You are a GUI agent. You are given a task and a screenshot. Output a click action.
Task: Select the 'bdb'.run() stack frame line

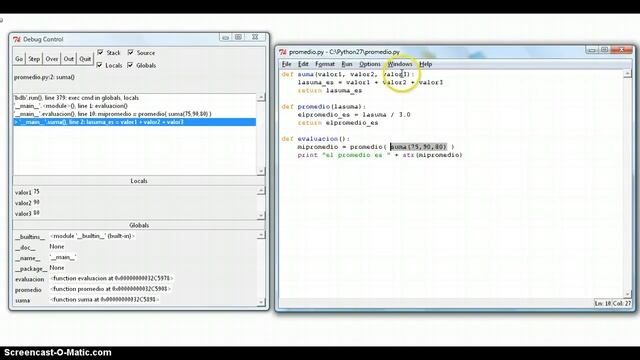pyautogui.click(x=135, y=98)
